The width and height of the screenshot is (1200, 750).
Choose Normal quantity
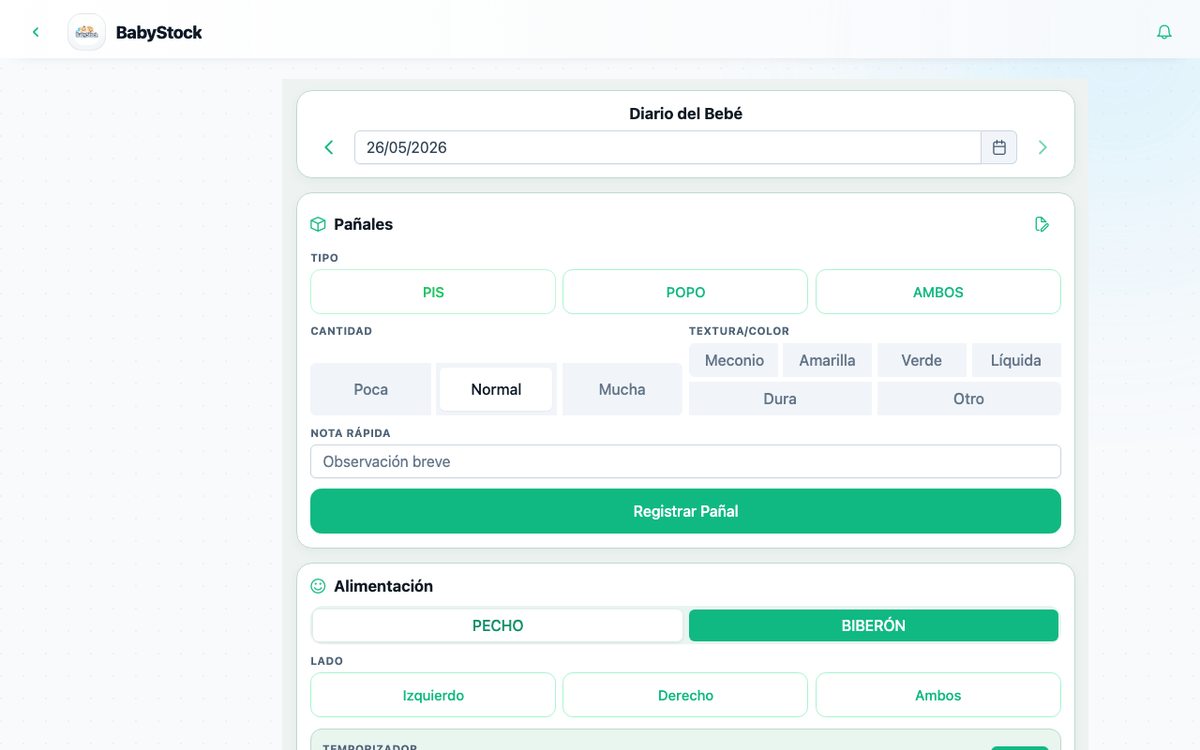click(496, 389)
